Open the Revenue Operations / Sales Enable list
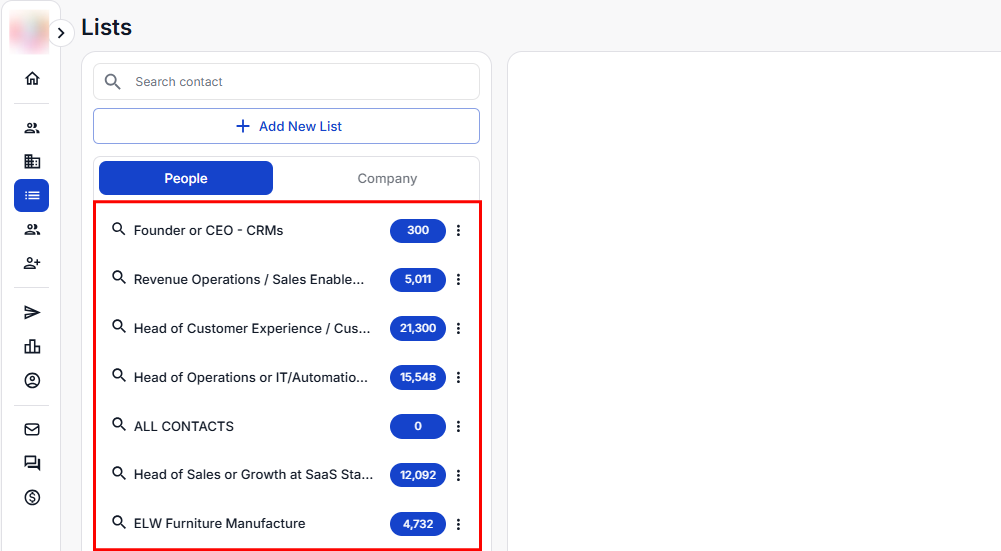The image size is (1001, 551). coord(249,280)
